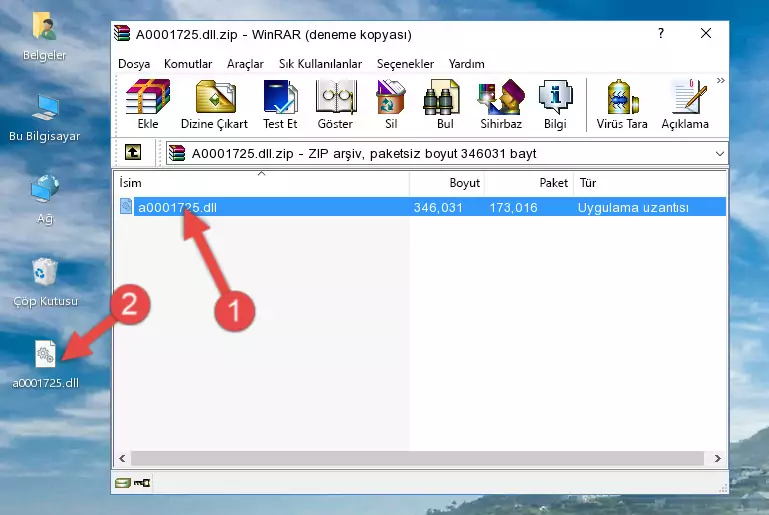
Task: Select Ağ network desktop icon
Action: click(x=45, y=200)
